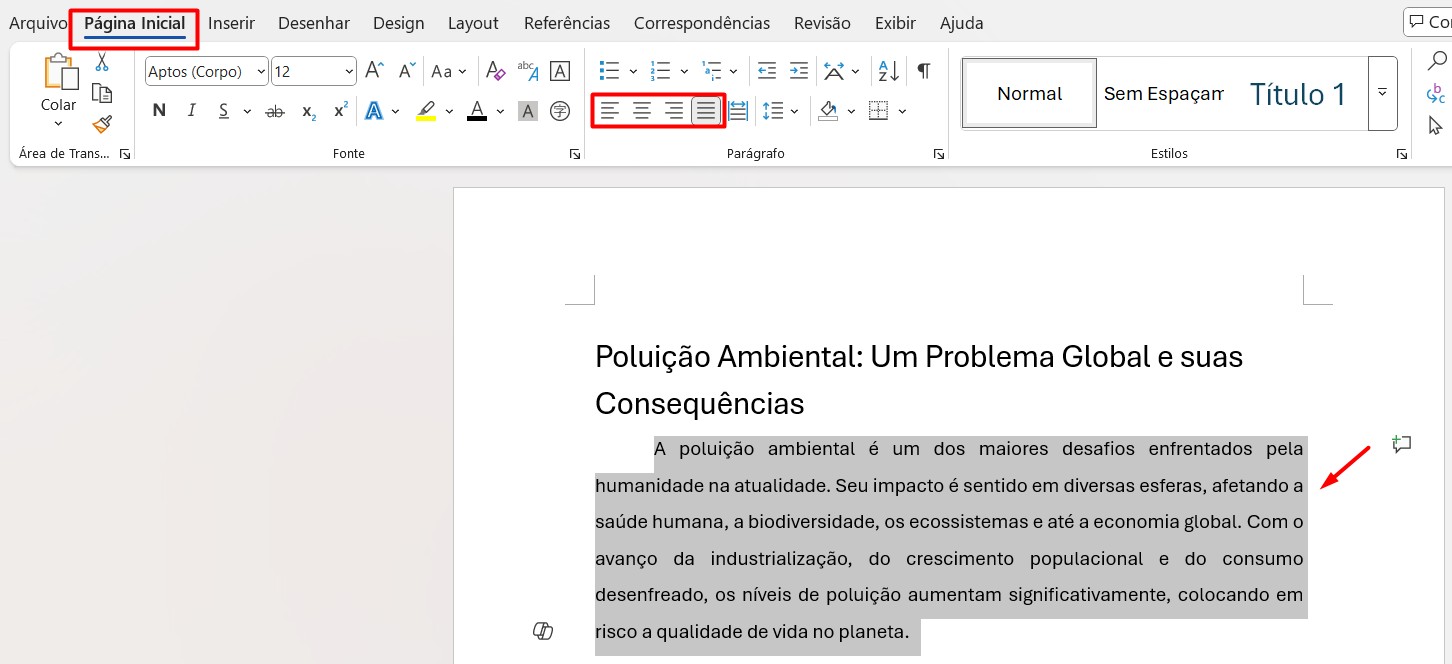Click the Asian layout text direction icon
The height and width of the screenshot is (664, 1452).
(x=834, y=71)
